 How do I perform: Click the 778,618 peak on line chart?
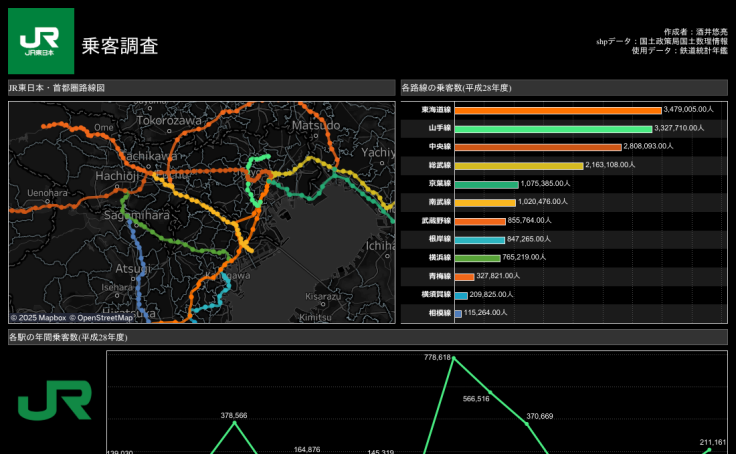(454, 358)
